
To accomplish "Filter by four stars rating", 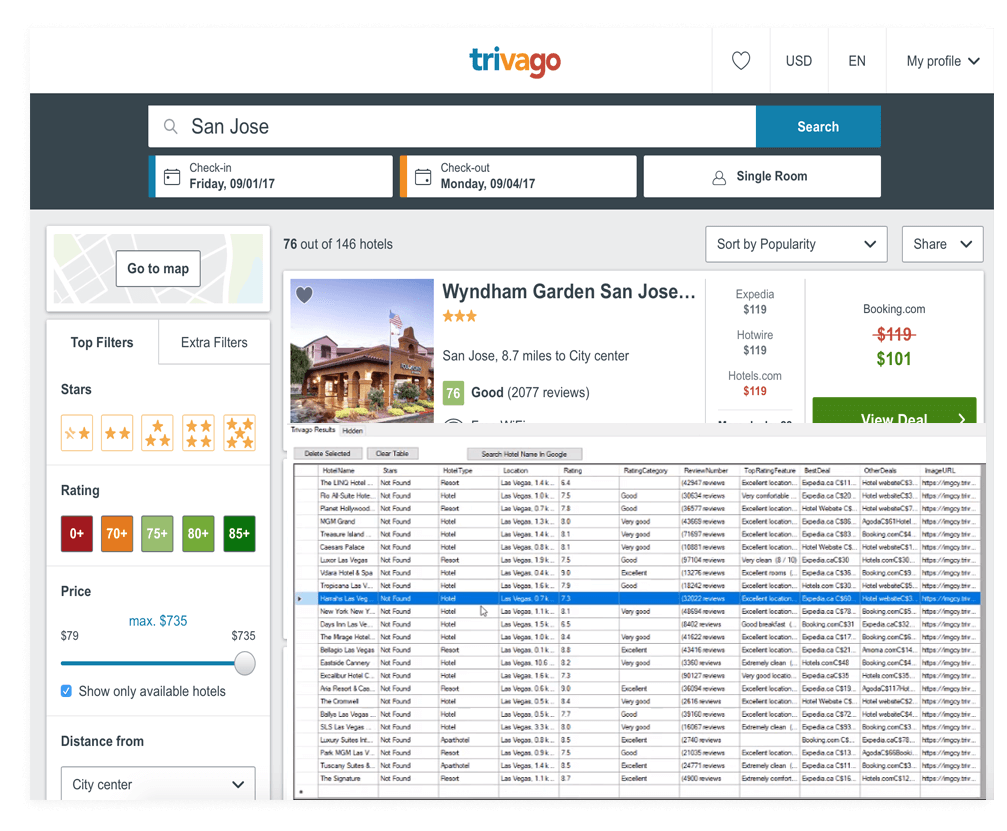I will 198,433.
